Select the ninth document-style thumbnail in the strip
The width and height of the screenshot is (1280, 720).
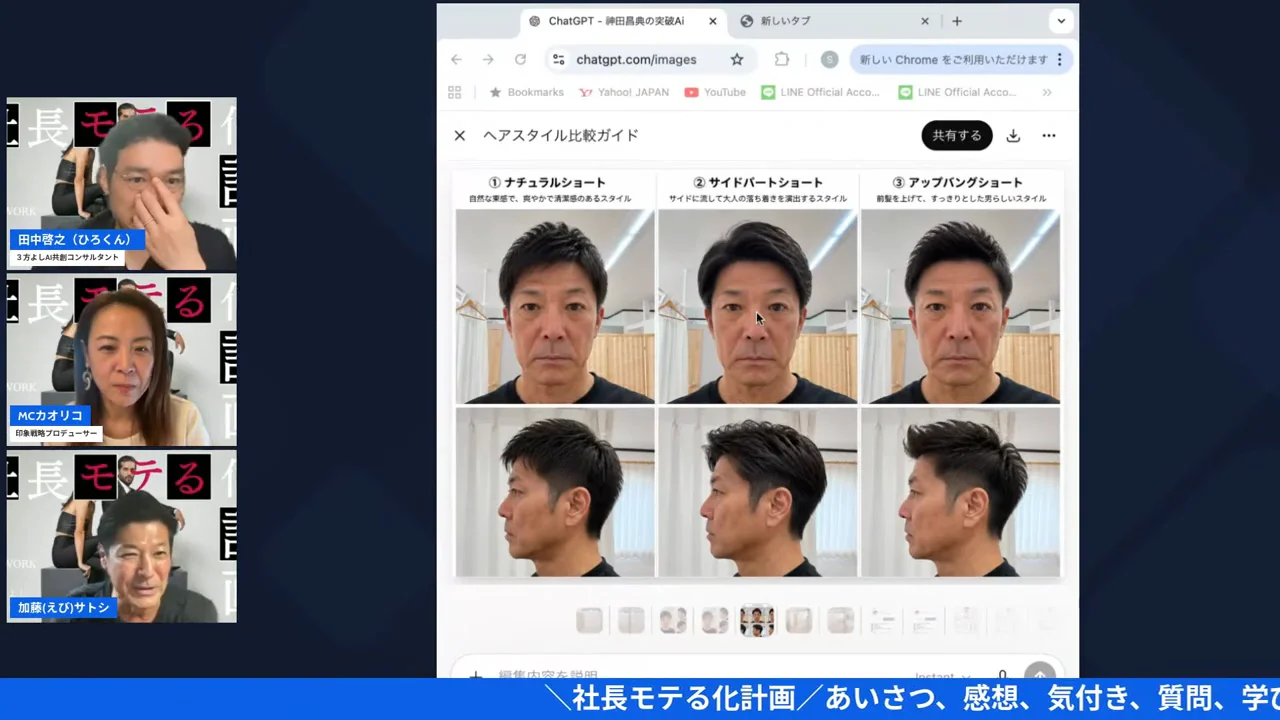(924, 621)
